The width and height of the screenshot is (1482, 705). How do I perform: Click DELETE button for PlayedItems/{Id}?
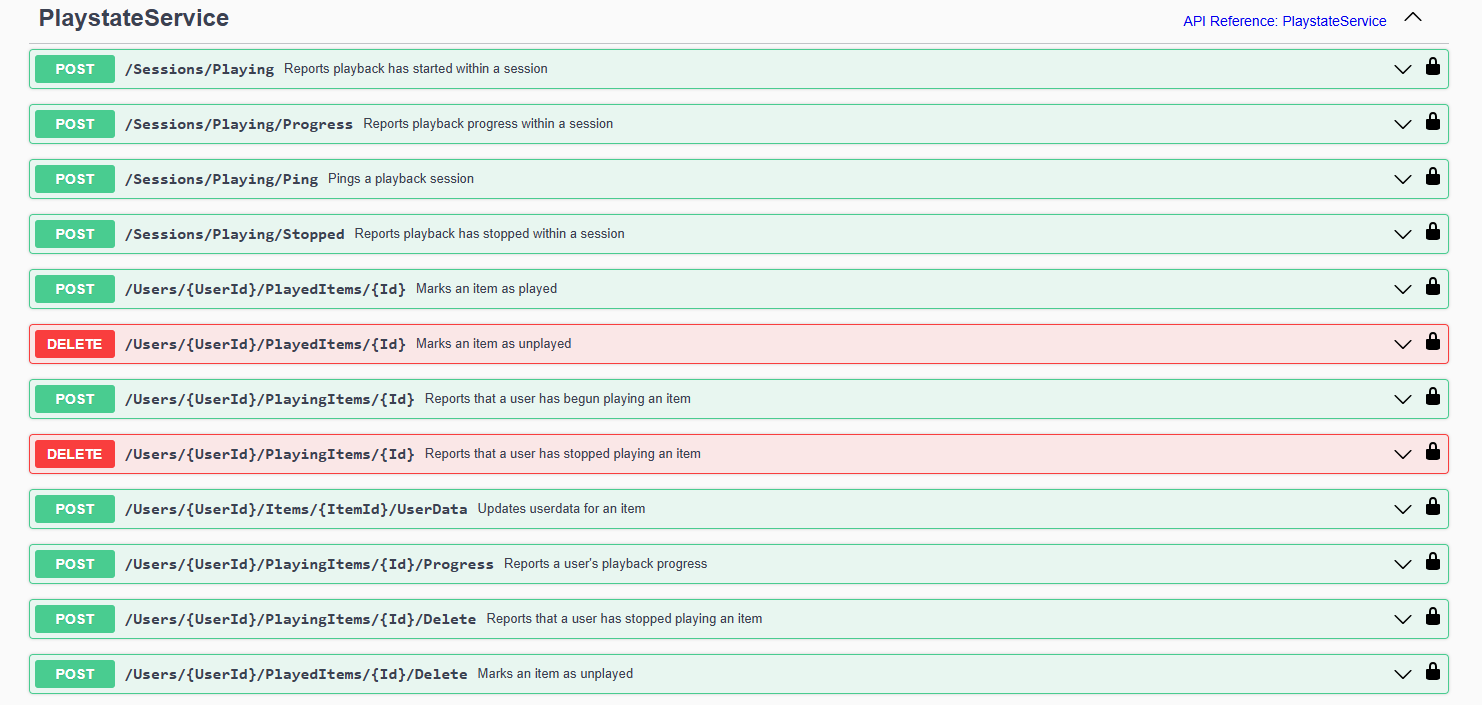point(75,344)
